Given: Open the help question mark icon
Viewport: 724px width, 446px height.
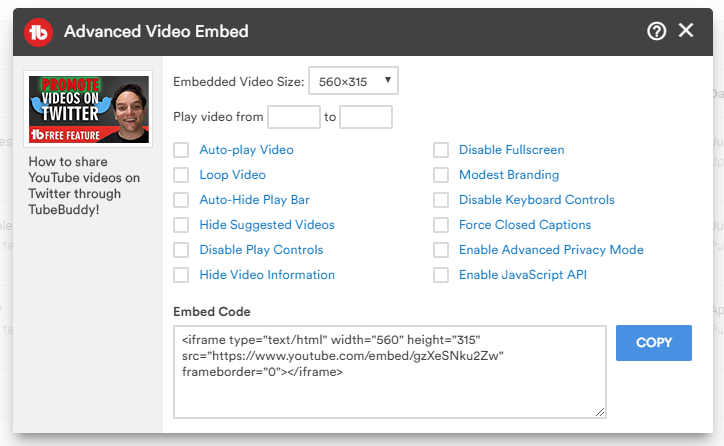Looking at the screenshot, I should point(657,31).
